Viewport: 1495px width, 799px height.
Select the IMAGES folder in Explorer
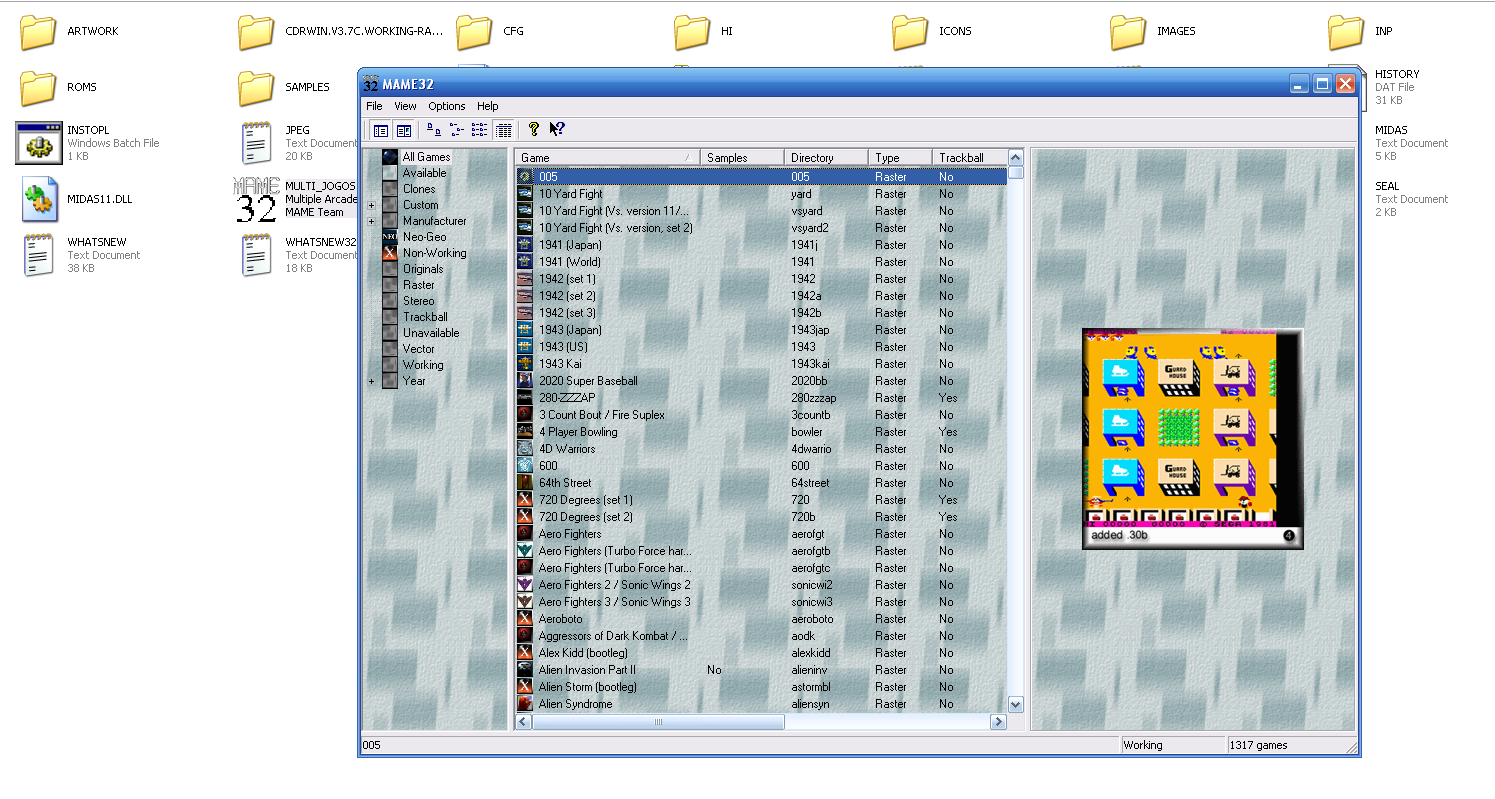click(x=1128, y=32)
